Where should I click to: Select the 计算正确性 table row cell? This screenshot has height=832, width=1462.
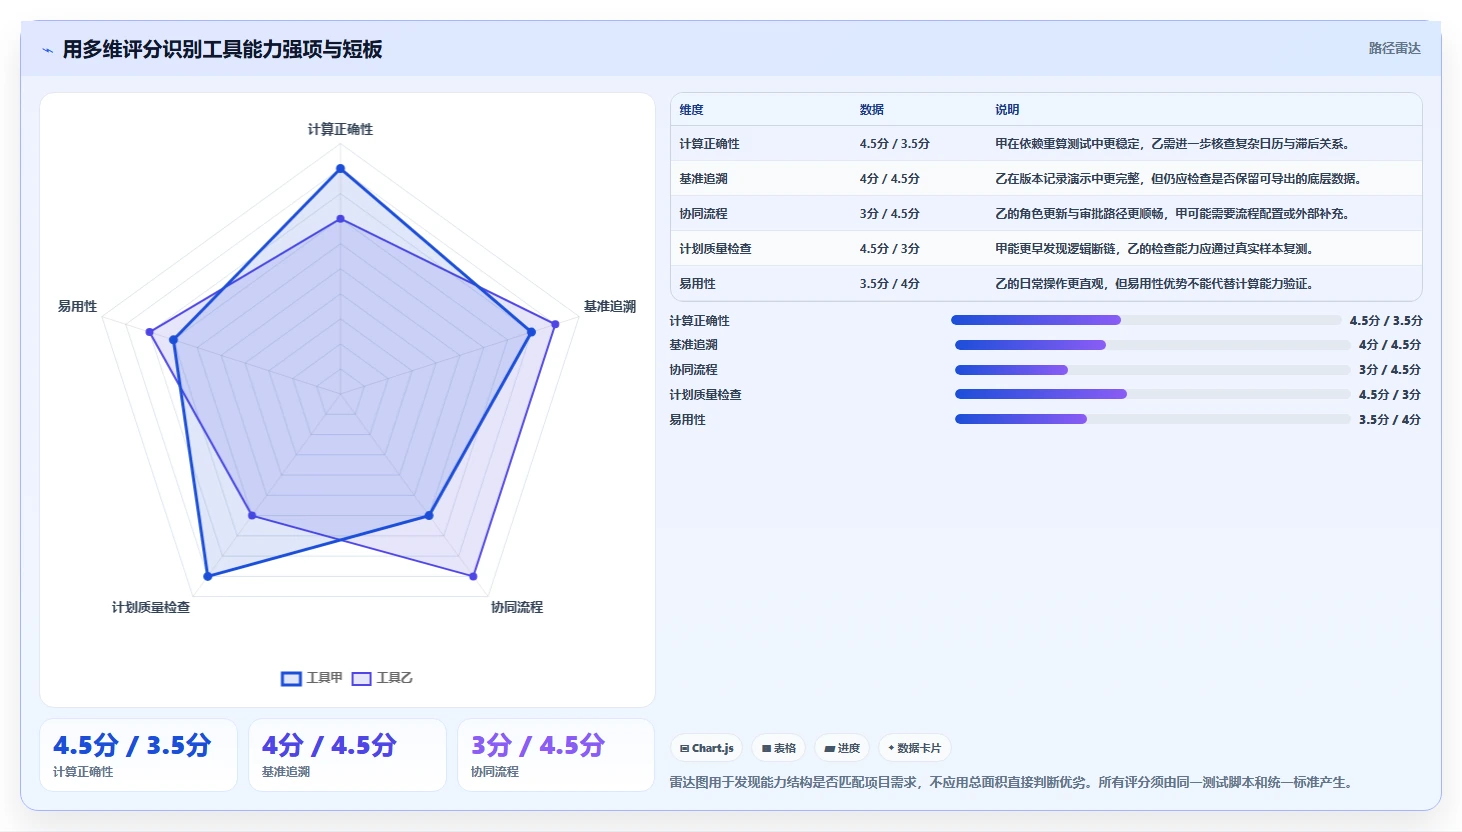click(x=709, y=144)
